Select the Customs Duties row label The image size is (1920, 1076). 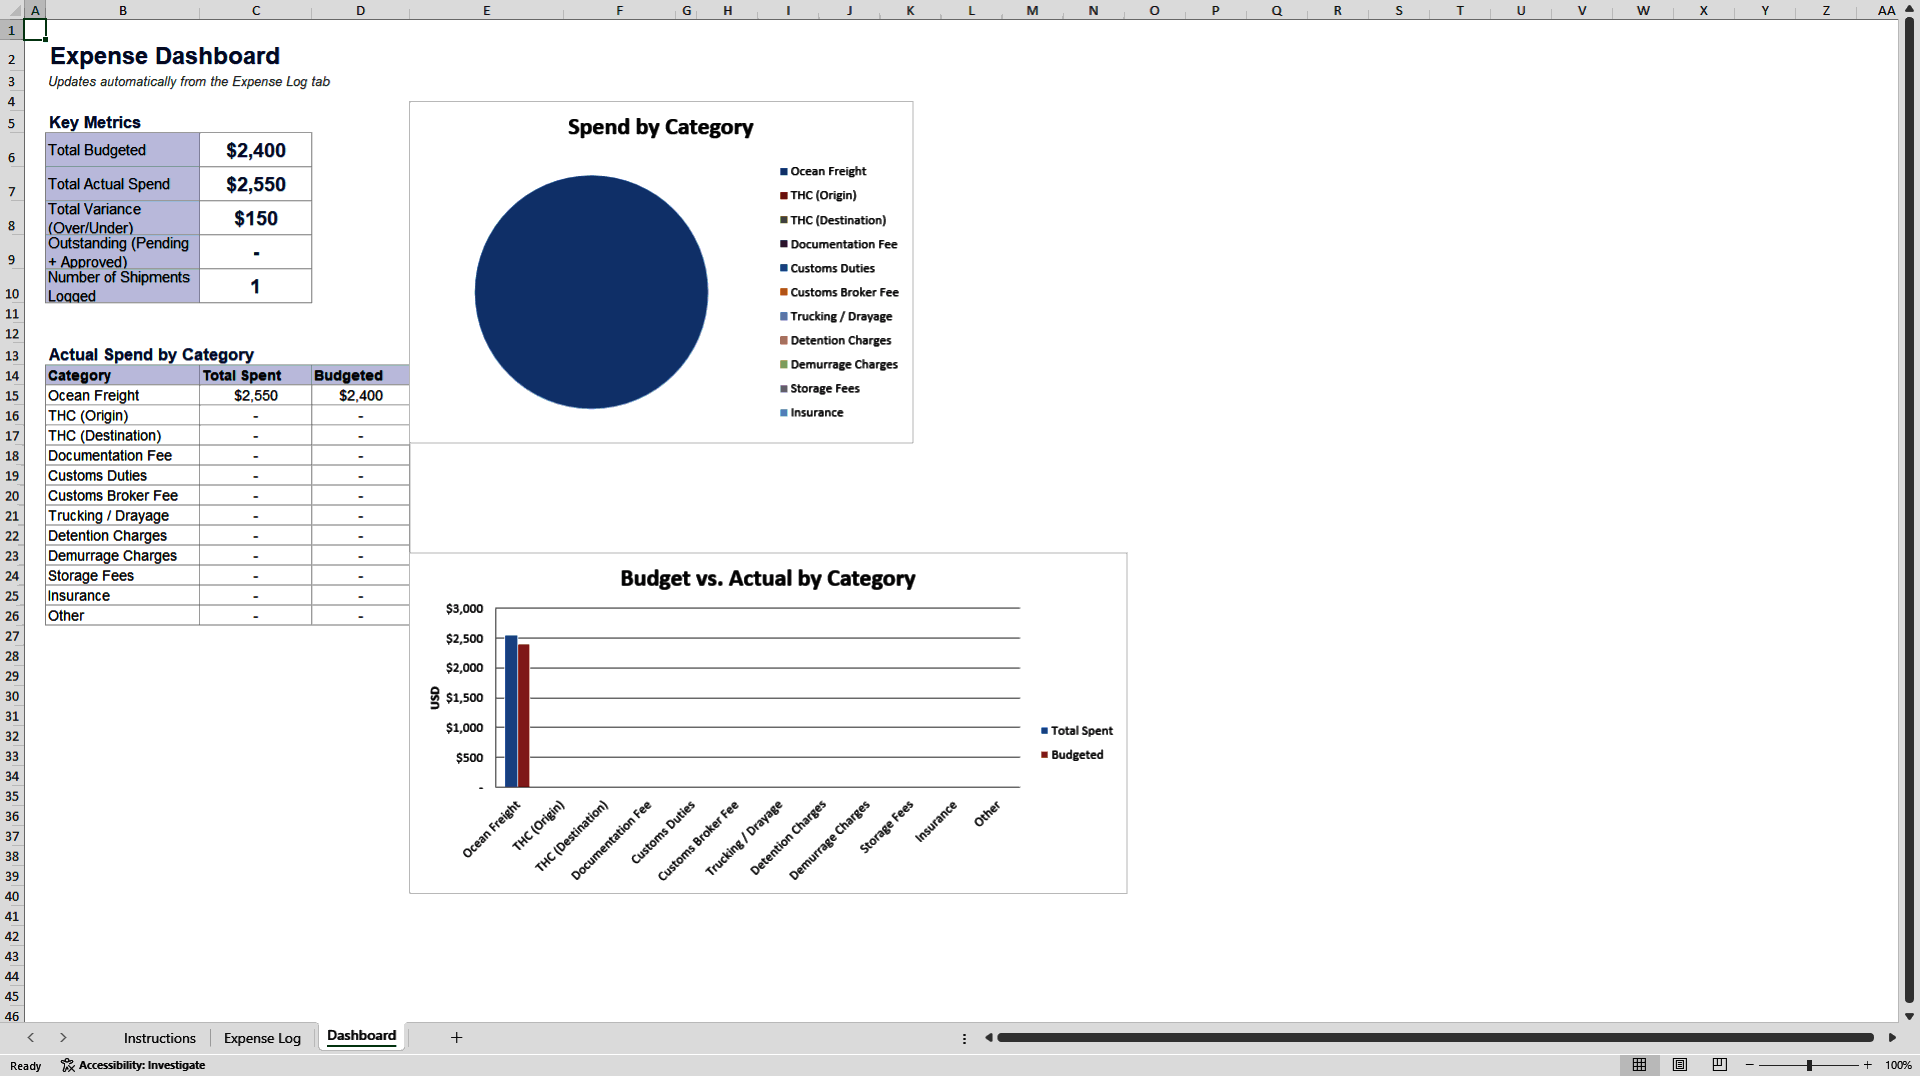coord(122,476)
